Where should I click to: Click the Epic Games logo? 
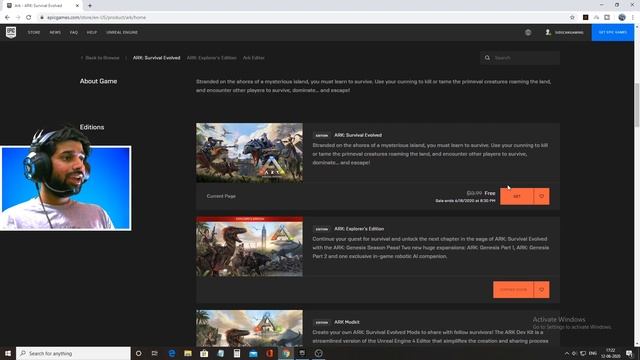[11, 32]
